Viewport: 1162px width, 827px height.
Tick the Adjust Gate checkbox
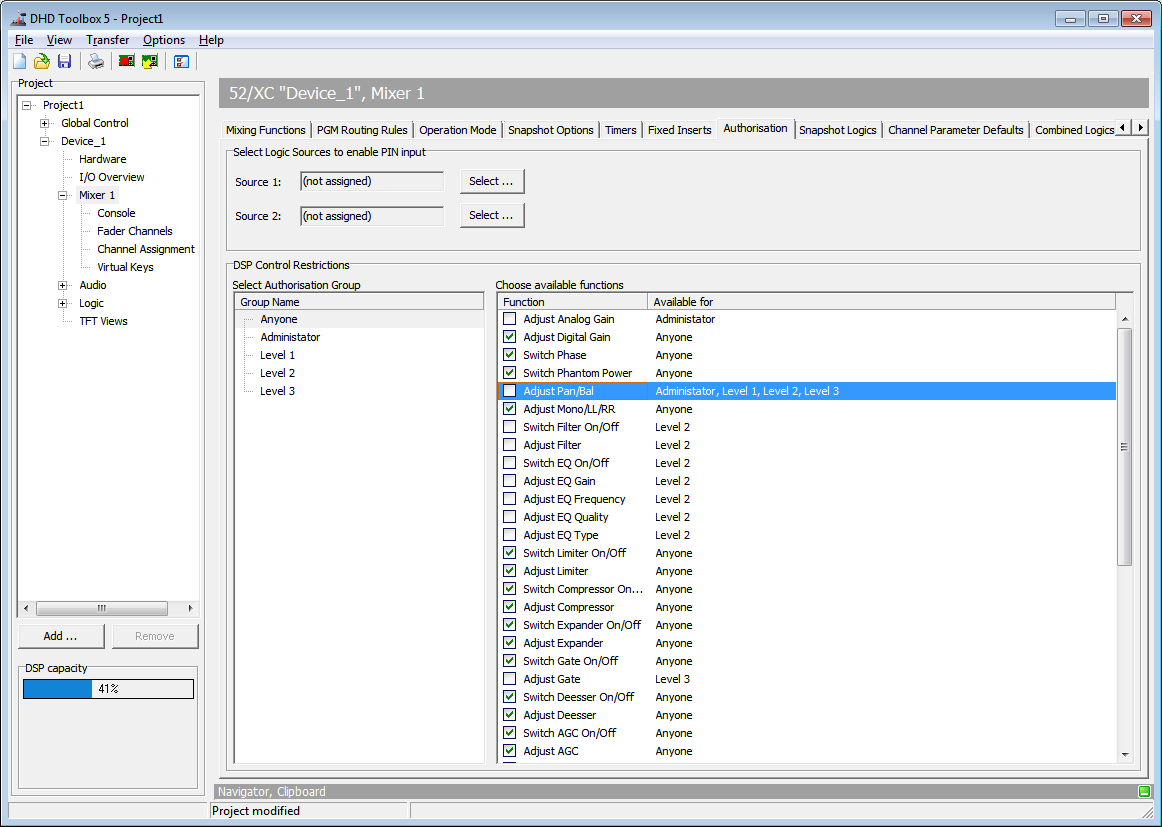pyautogui.click(x=510, y=679)
